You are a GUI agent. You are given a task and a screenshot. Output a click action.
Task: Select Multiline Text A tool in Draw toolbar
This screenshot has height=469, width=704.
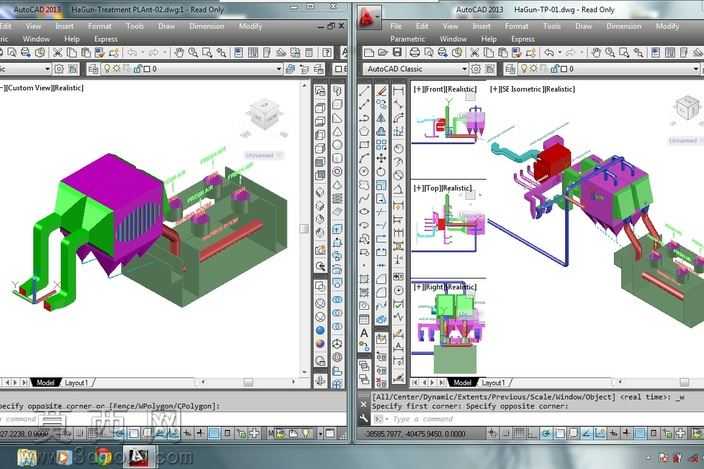[364, 333]
